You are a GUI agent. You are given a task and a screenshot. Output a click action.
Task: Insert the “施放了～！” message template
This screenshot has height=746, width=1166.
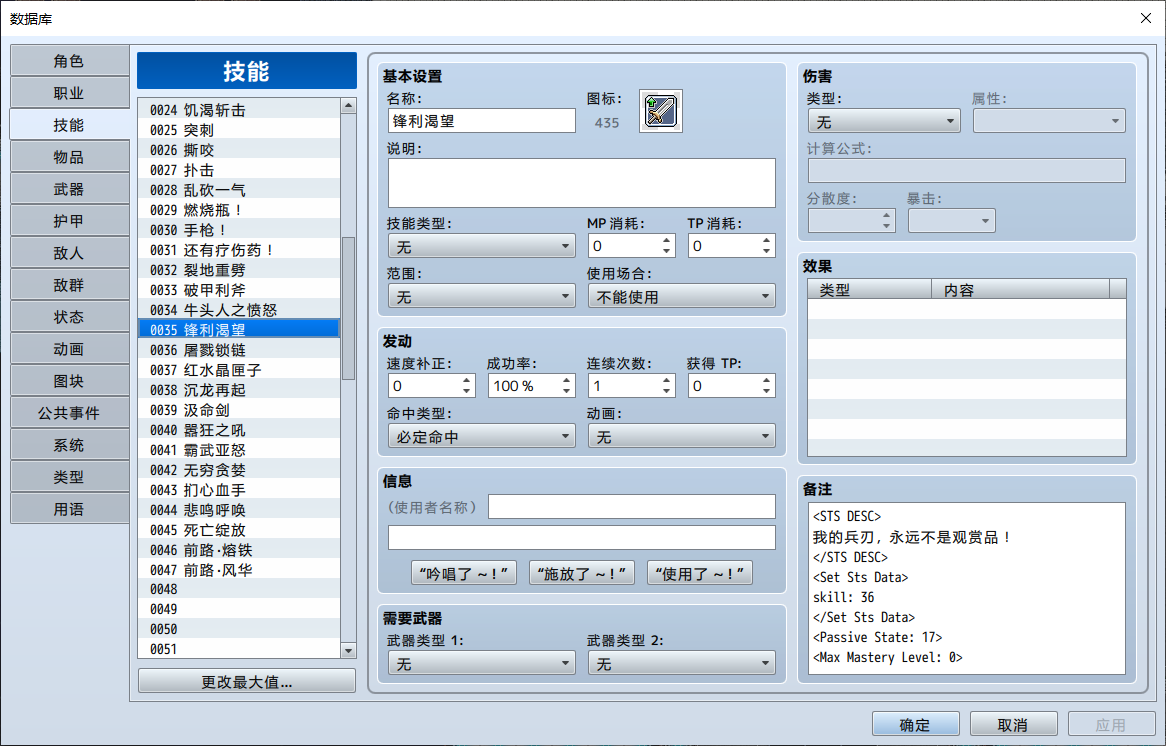582,573
